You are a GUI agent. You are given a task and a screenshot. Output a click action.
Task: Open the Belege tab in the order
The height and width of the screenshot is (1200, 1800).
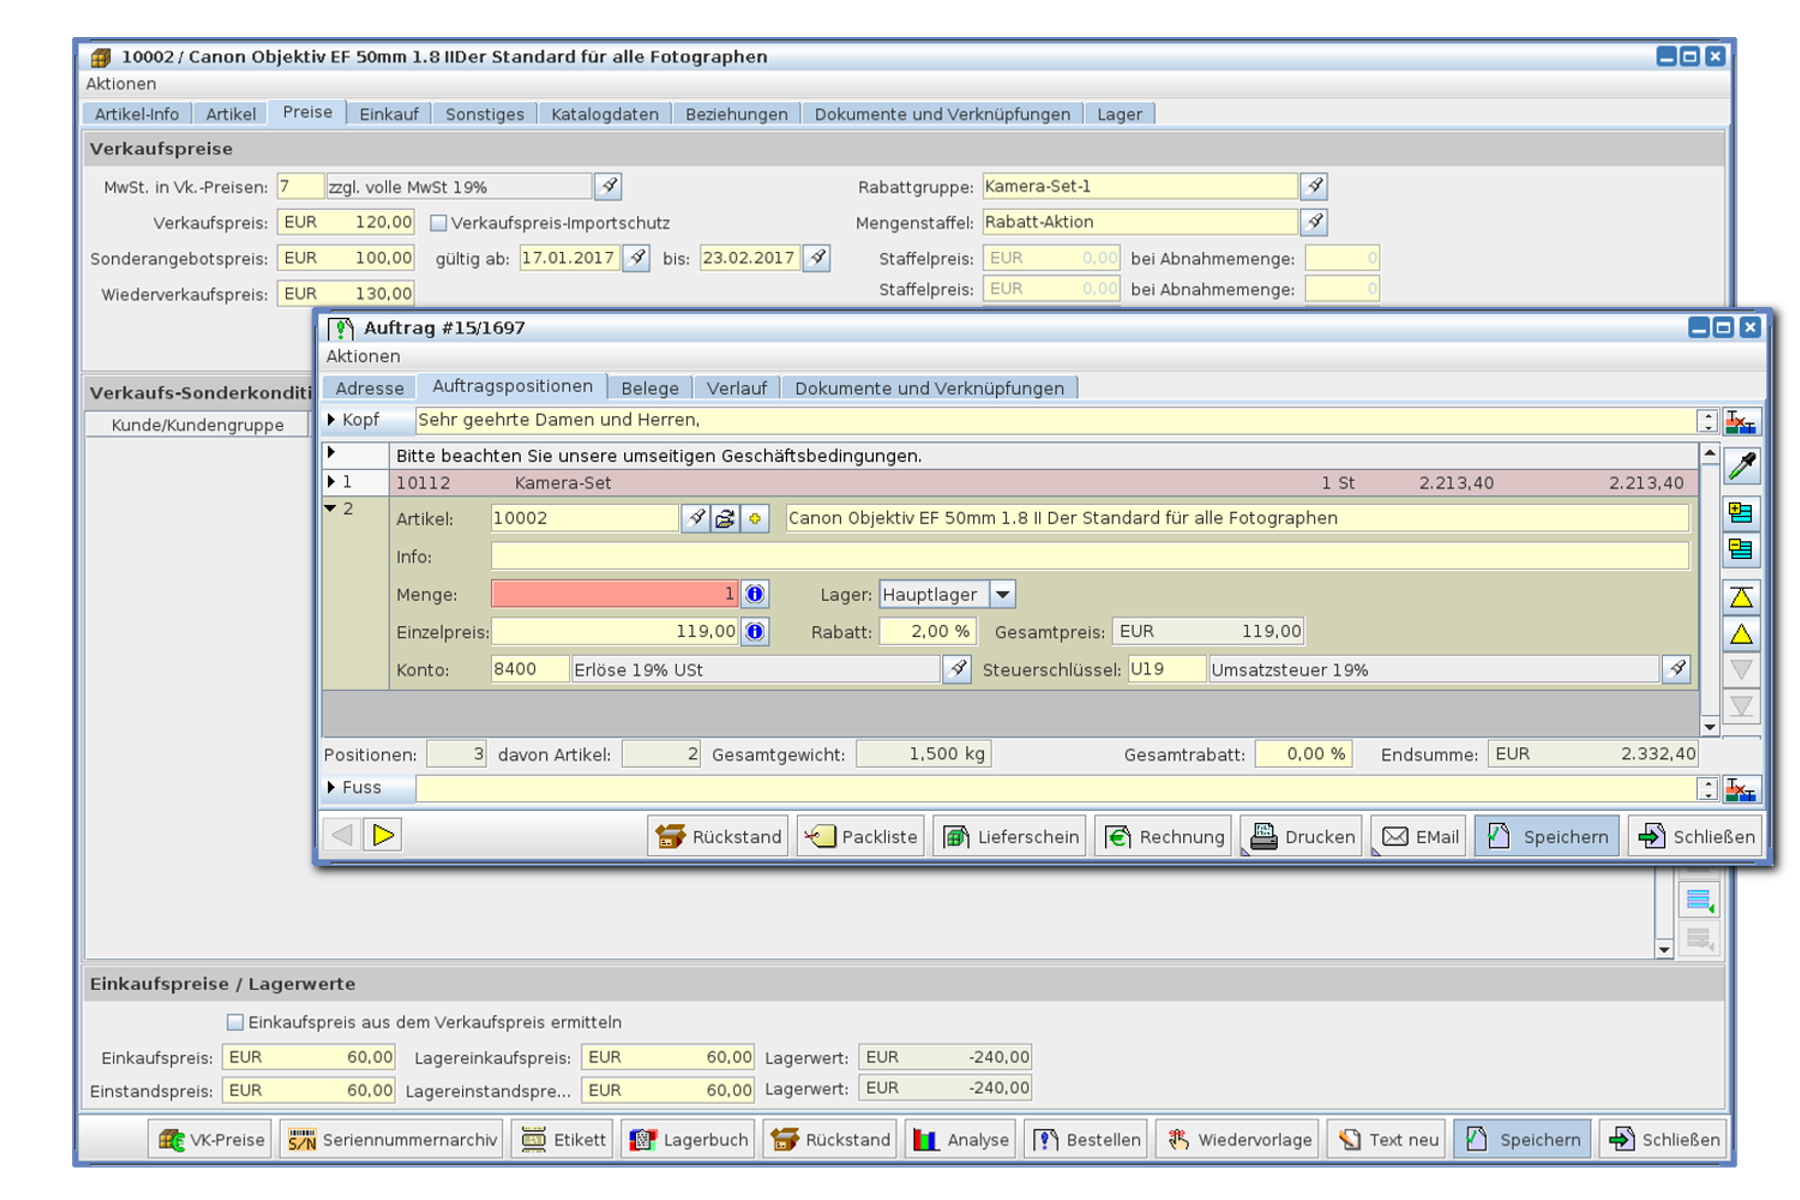[x=649, y=388]
